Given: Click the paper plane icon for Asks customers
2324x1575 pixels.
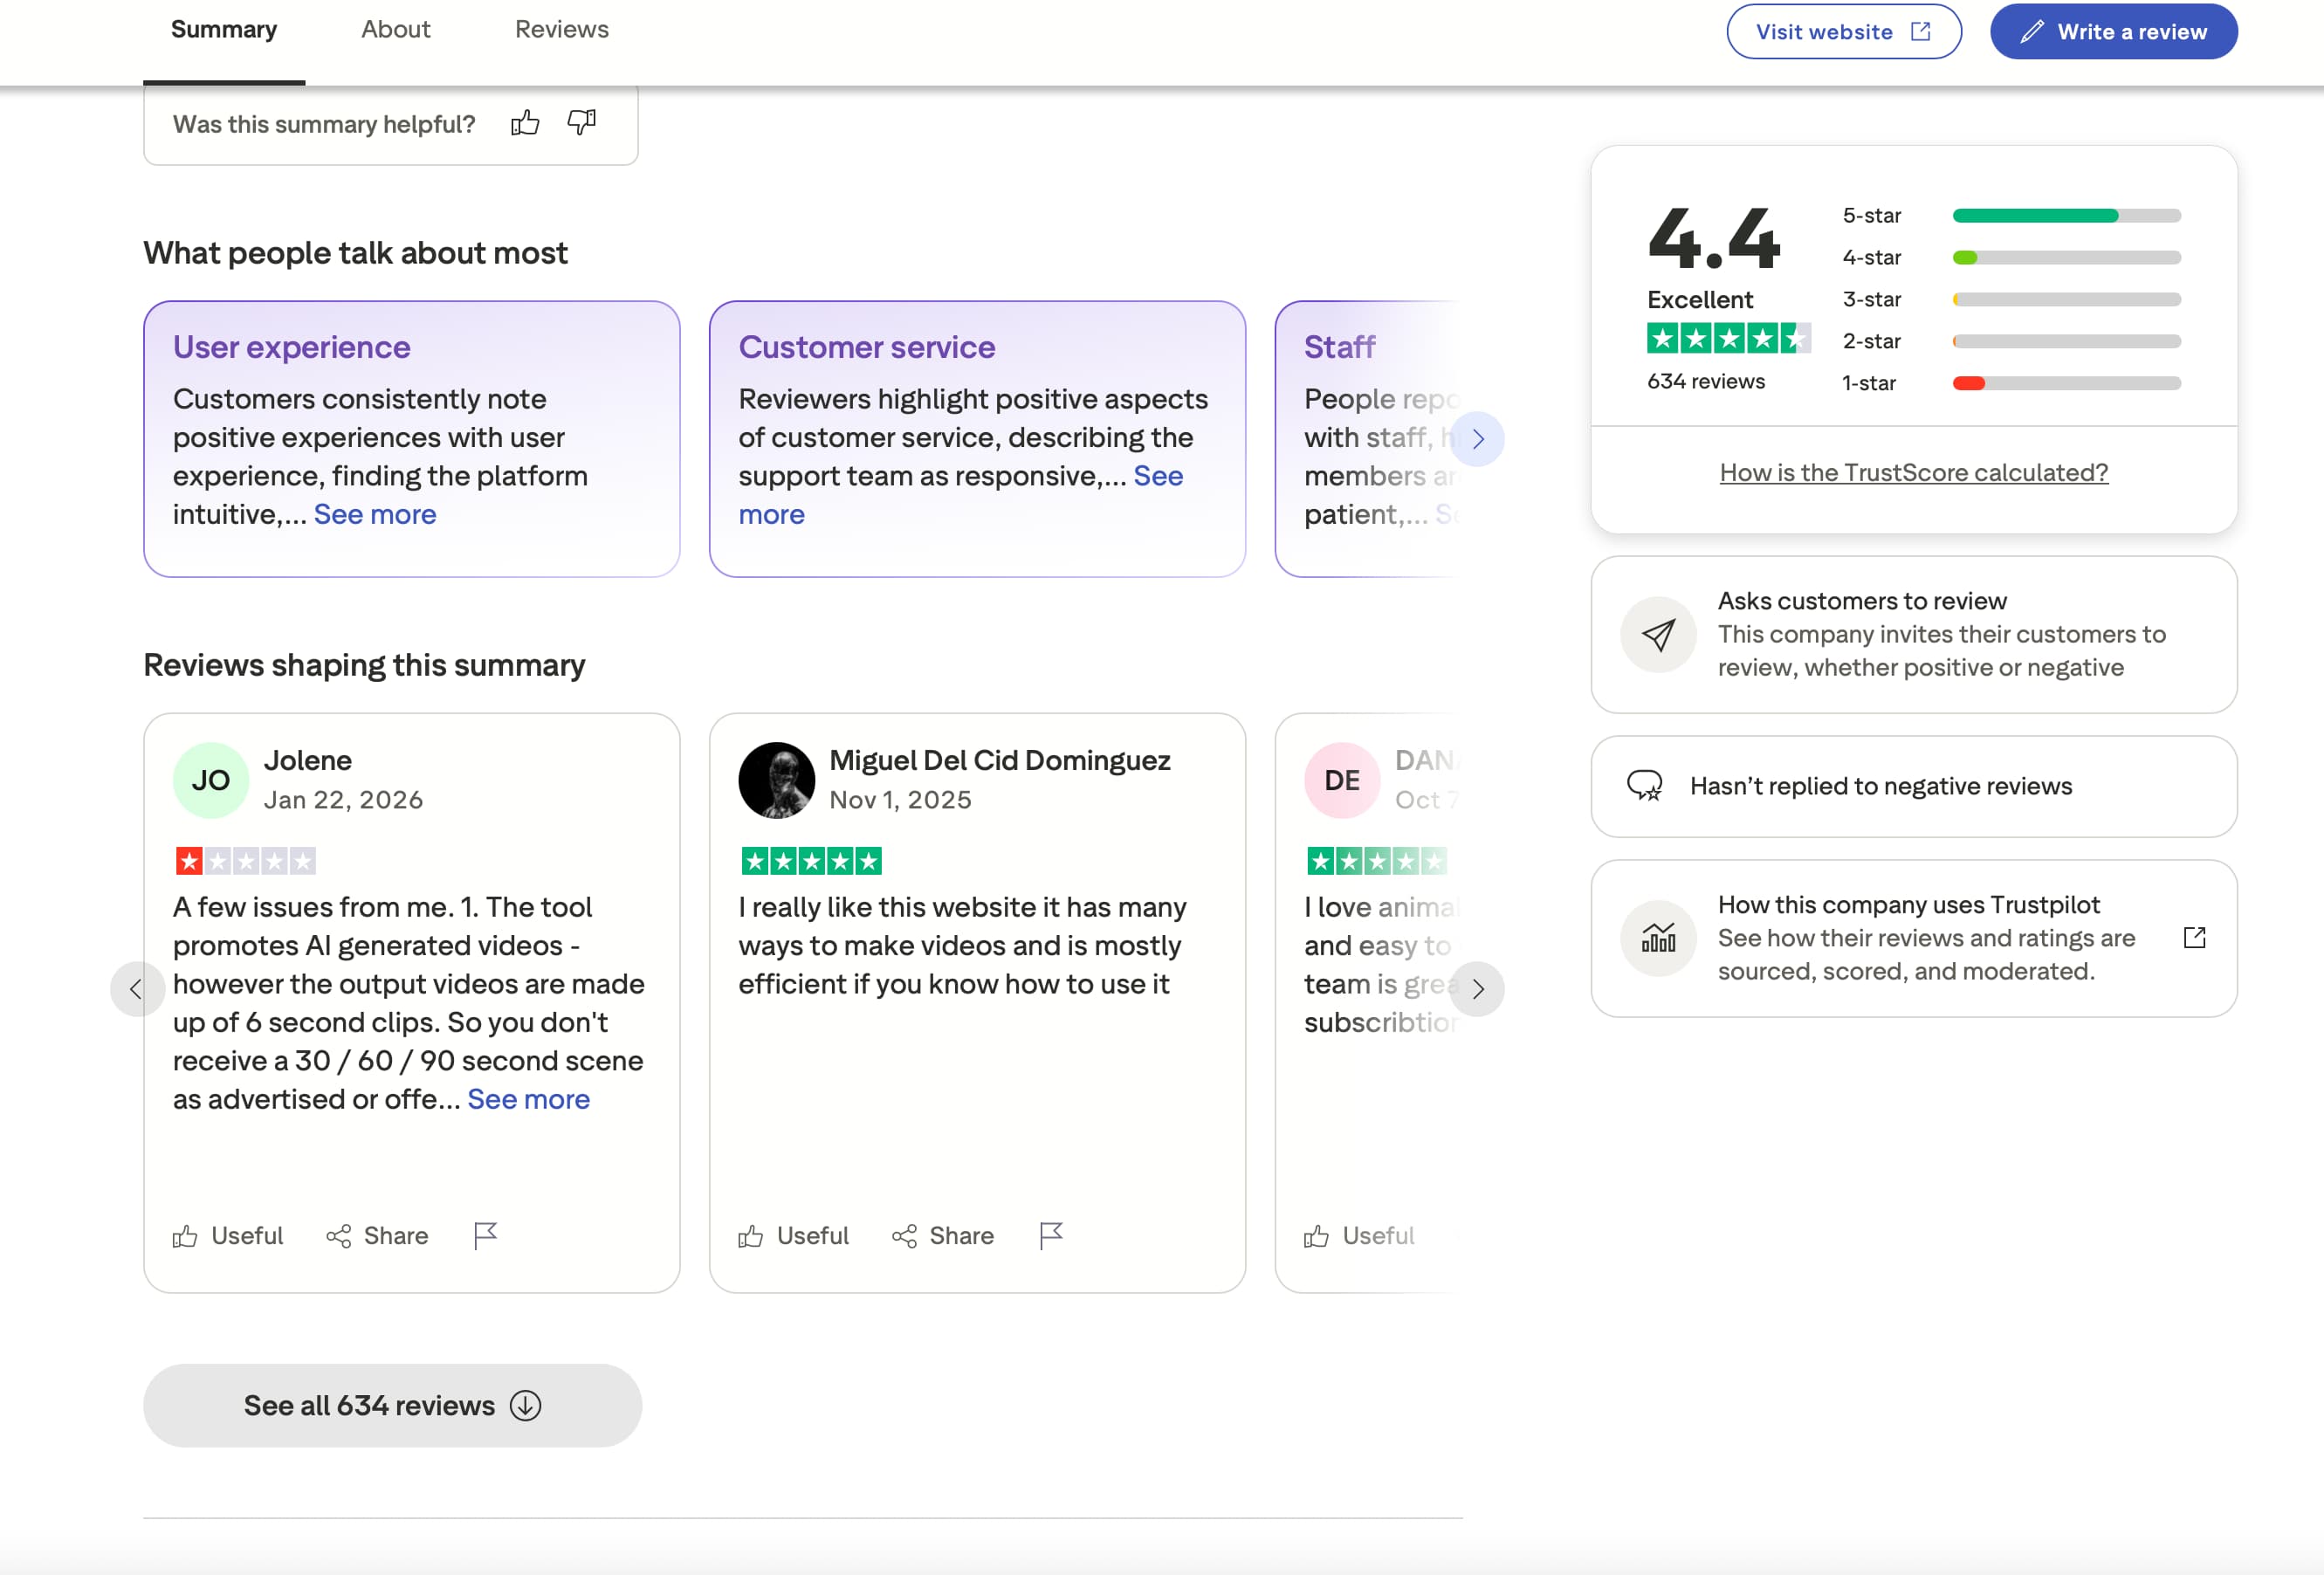Looking at the screenshot, I should [1658, 635].
